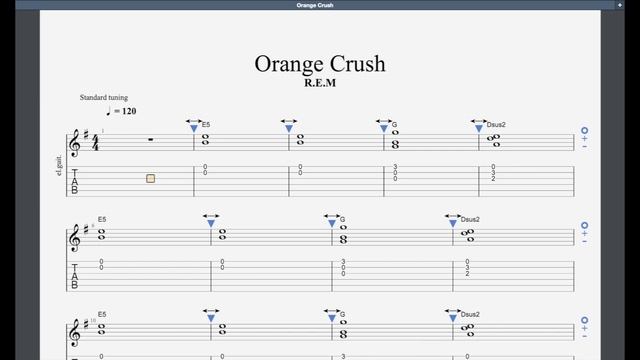Click plus icon at end of third system
The width and height of the screenshot is (640, 360).
[584, 328]
